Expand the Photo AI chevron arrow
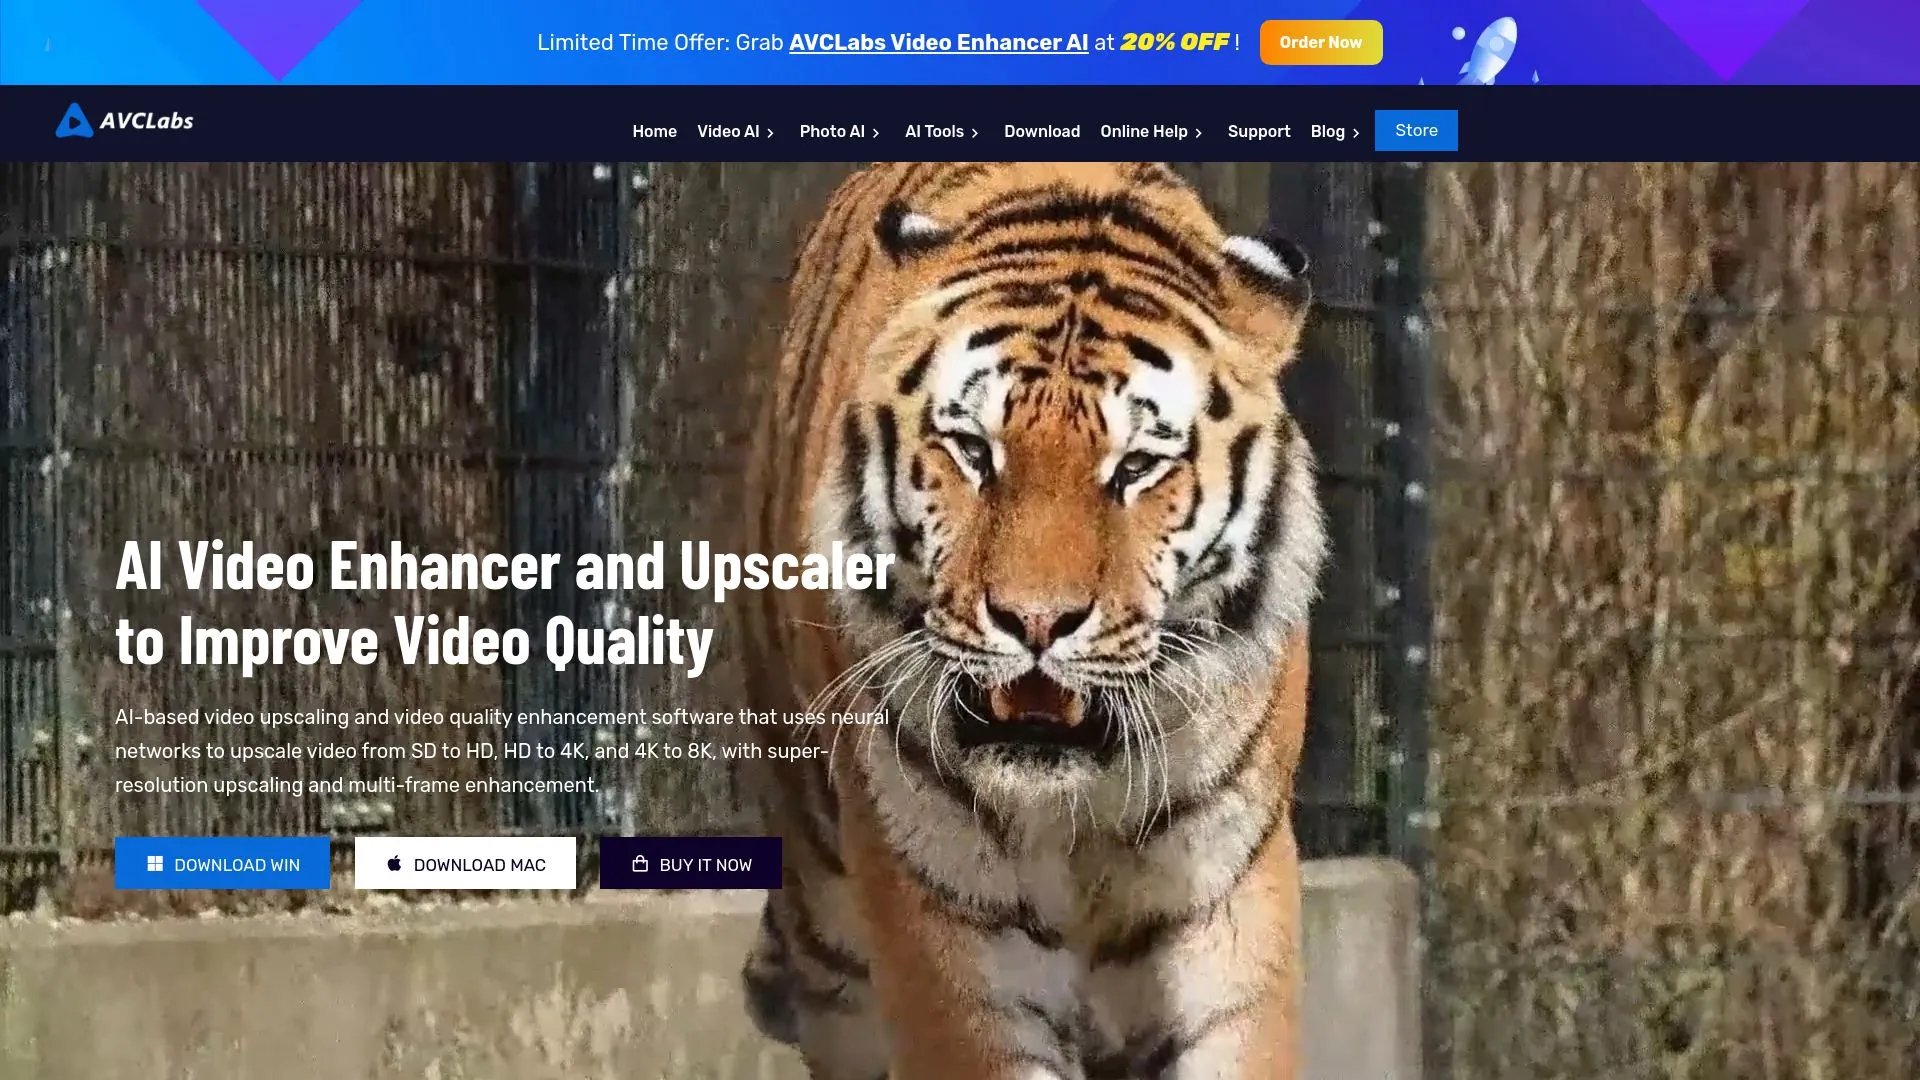This screenshot has height=1080, width=1920. click(x=876, y=133)
